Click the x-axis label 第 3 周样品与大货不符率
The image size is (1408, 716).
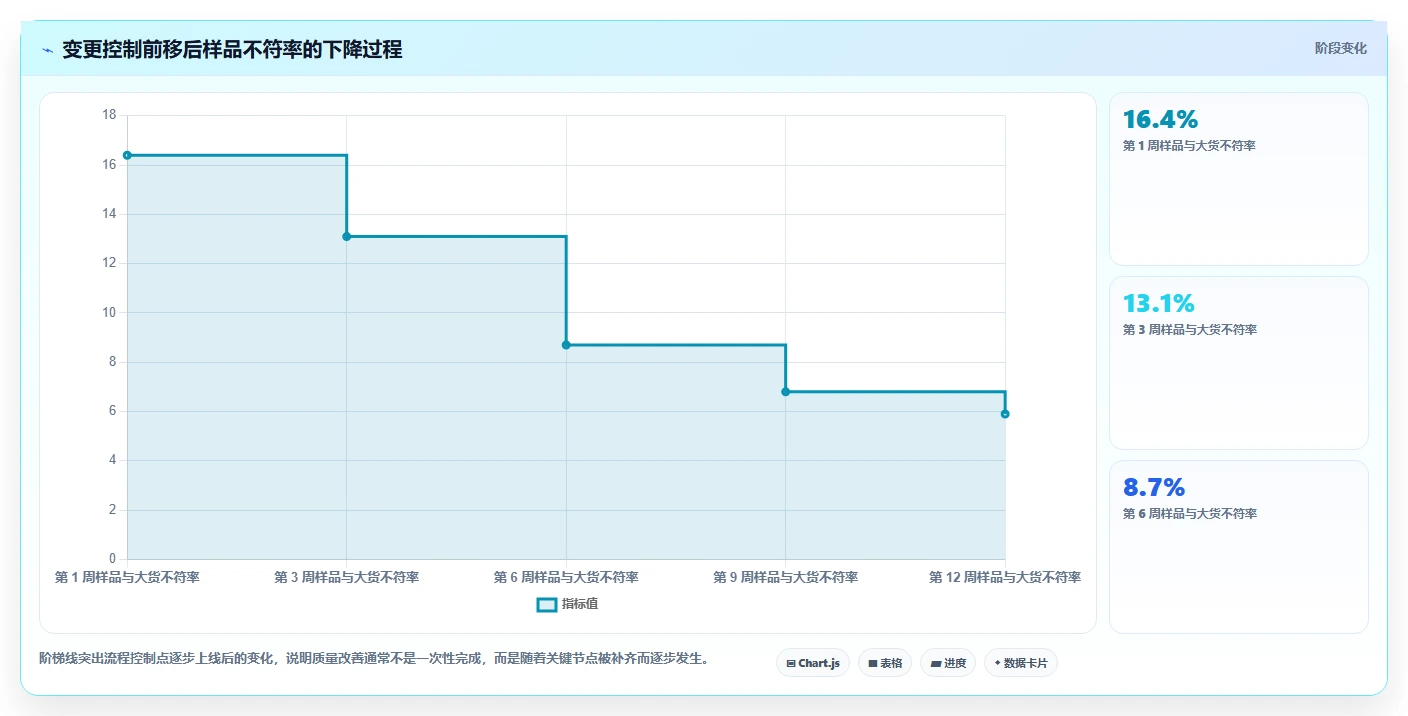pyautogui.click(x=347, y=578)
